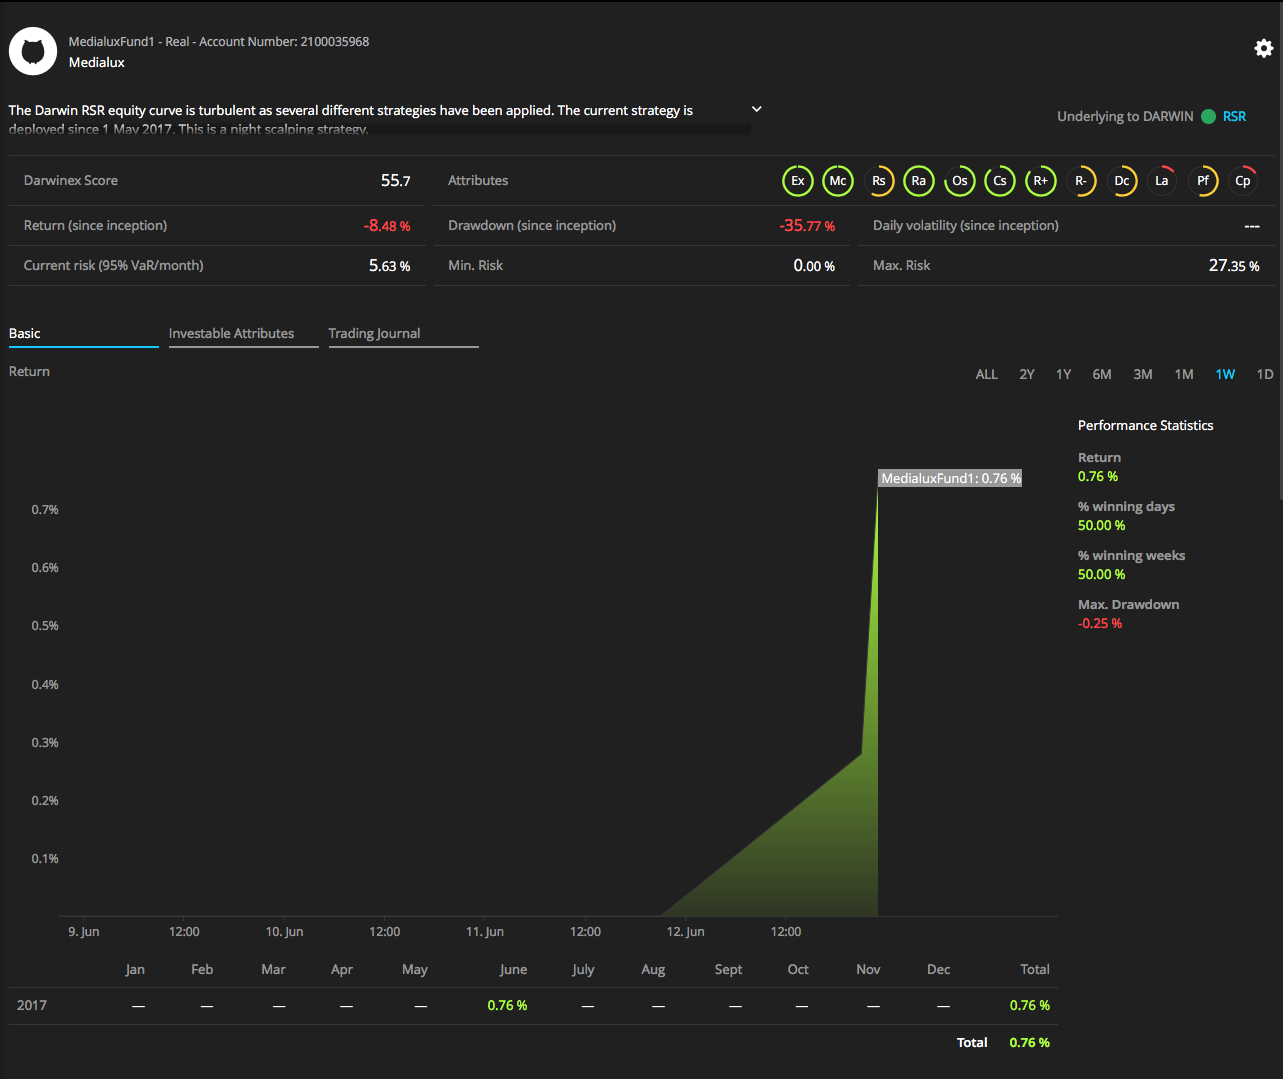
Task: Click the green DARWIN status dot
Action: pos(1208,116)
